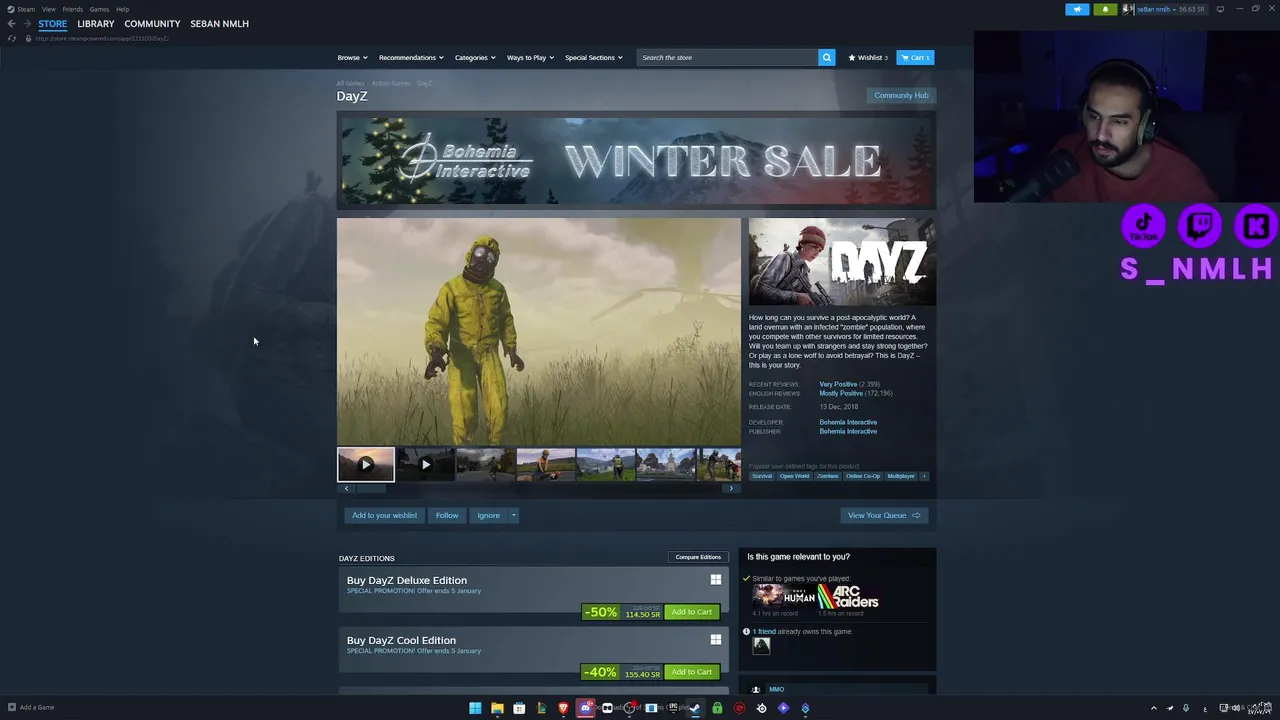Open the Ignore options dropdown arrow

514,515
